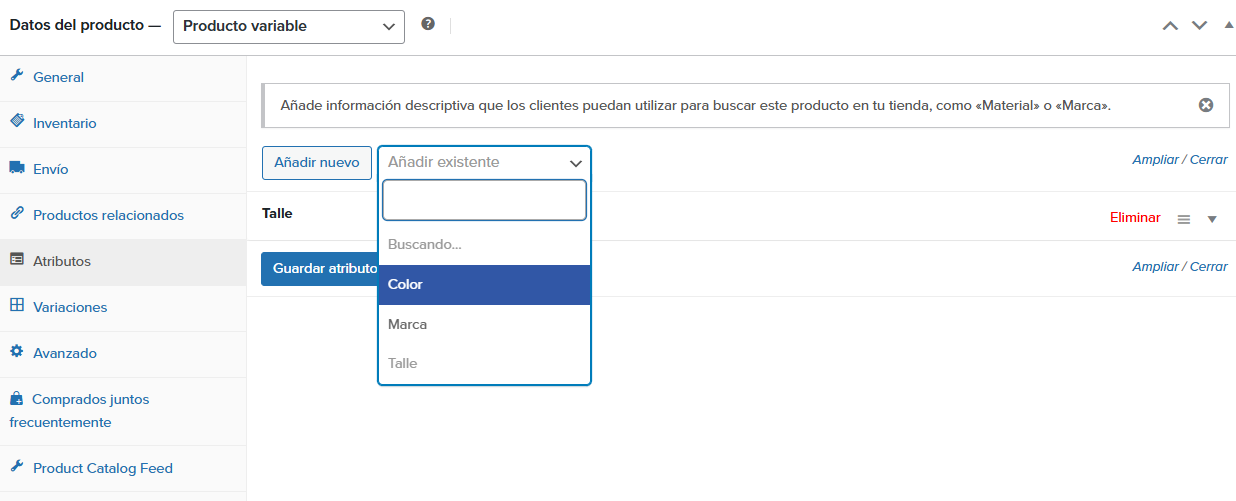Click the upper Cerrar link
The height and width of the screenshot is (501, 1236).
(x=1209, y=159)
